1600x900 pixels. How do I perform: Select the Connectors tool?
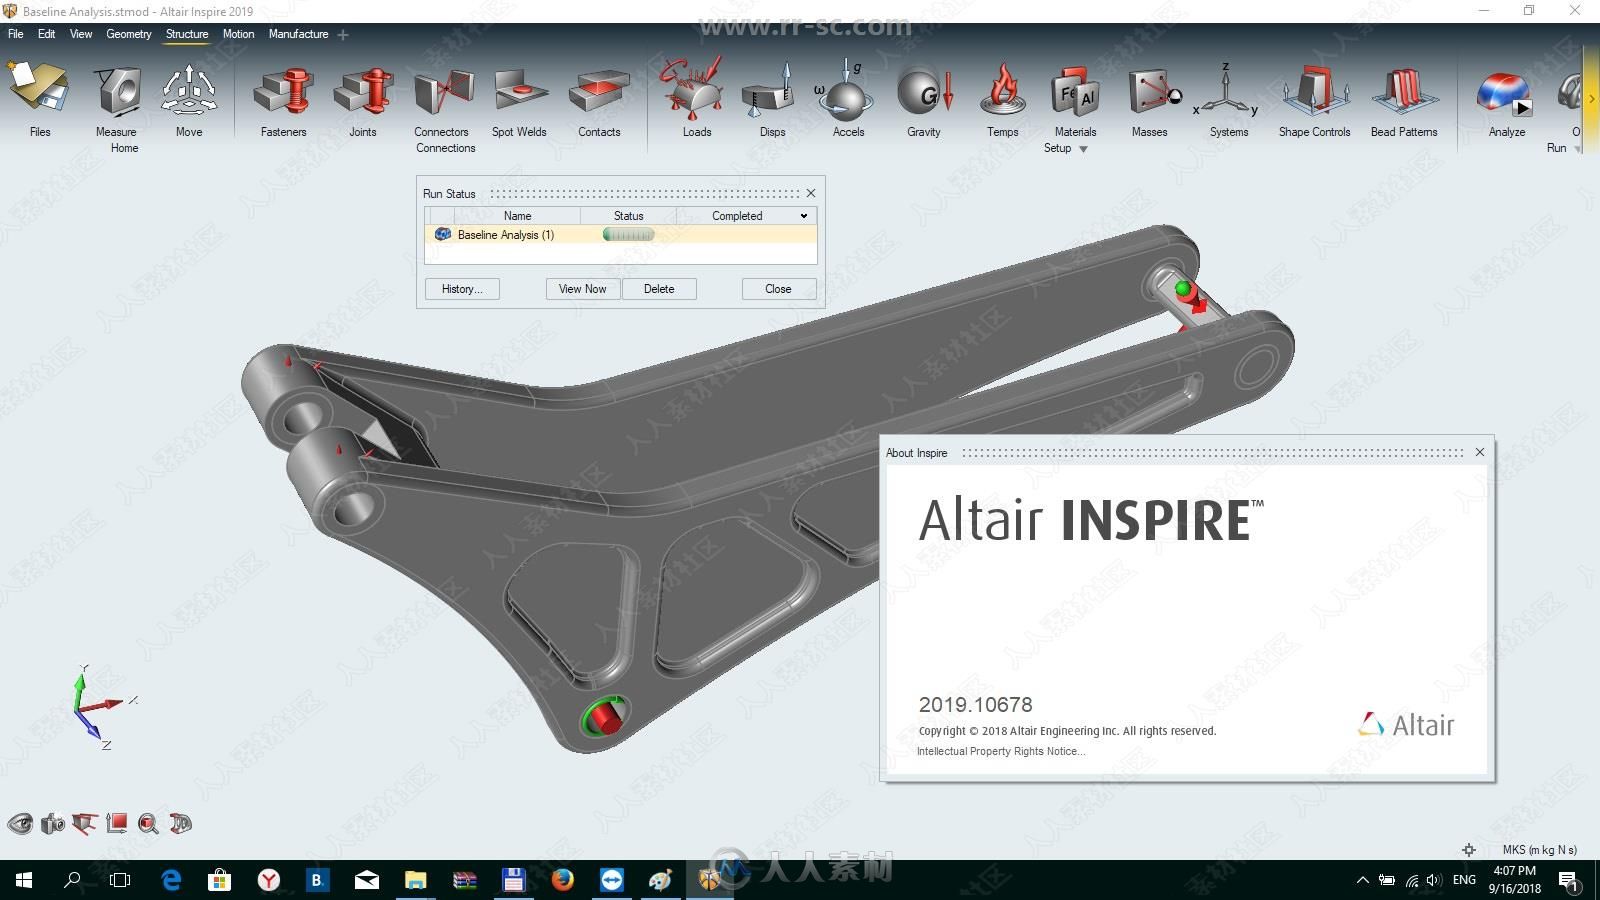tap(443, 90)
